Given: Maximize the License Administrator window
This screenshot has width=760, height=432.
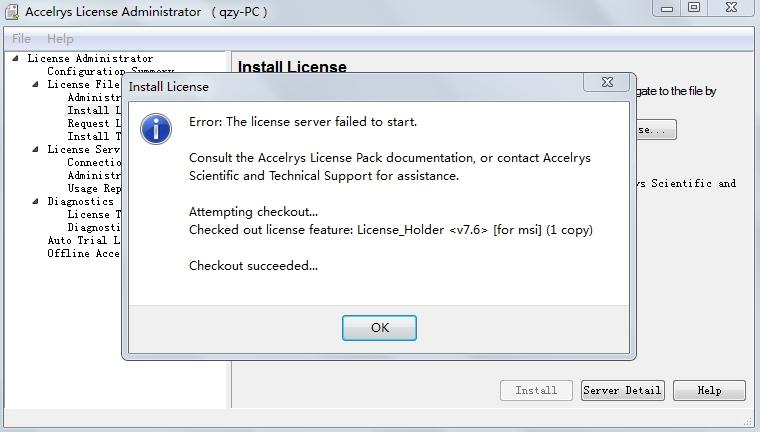Looking at the screenshot, I should [693, 8].
